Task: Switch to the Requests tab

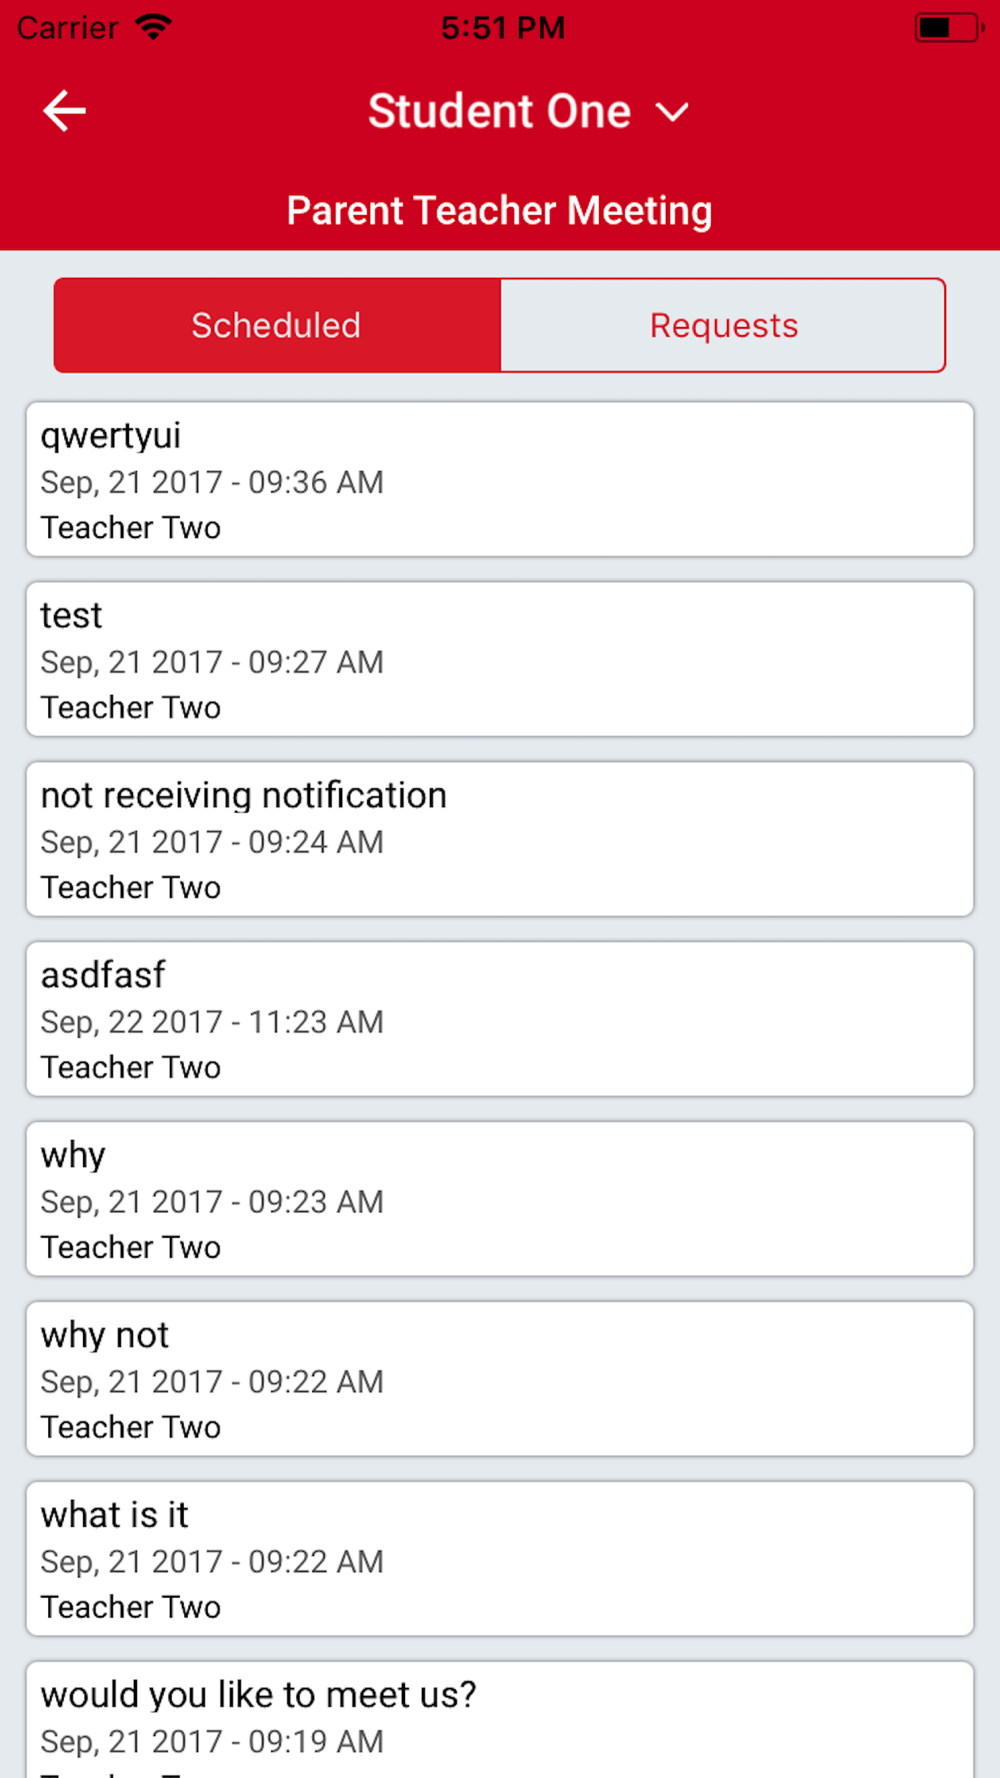Action: click(723, 325)
